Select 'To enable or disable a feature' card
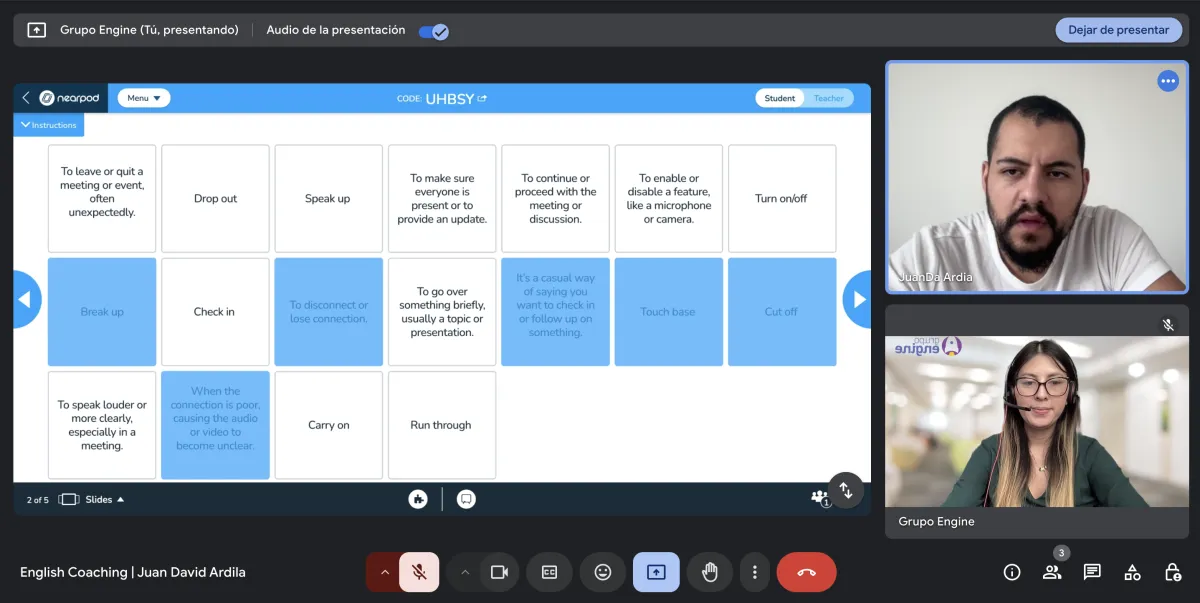 tap(668, 198)
